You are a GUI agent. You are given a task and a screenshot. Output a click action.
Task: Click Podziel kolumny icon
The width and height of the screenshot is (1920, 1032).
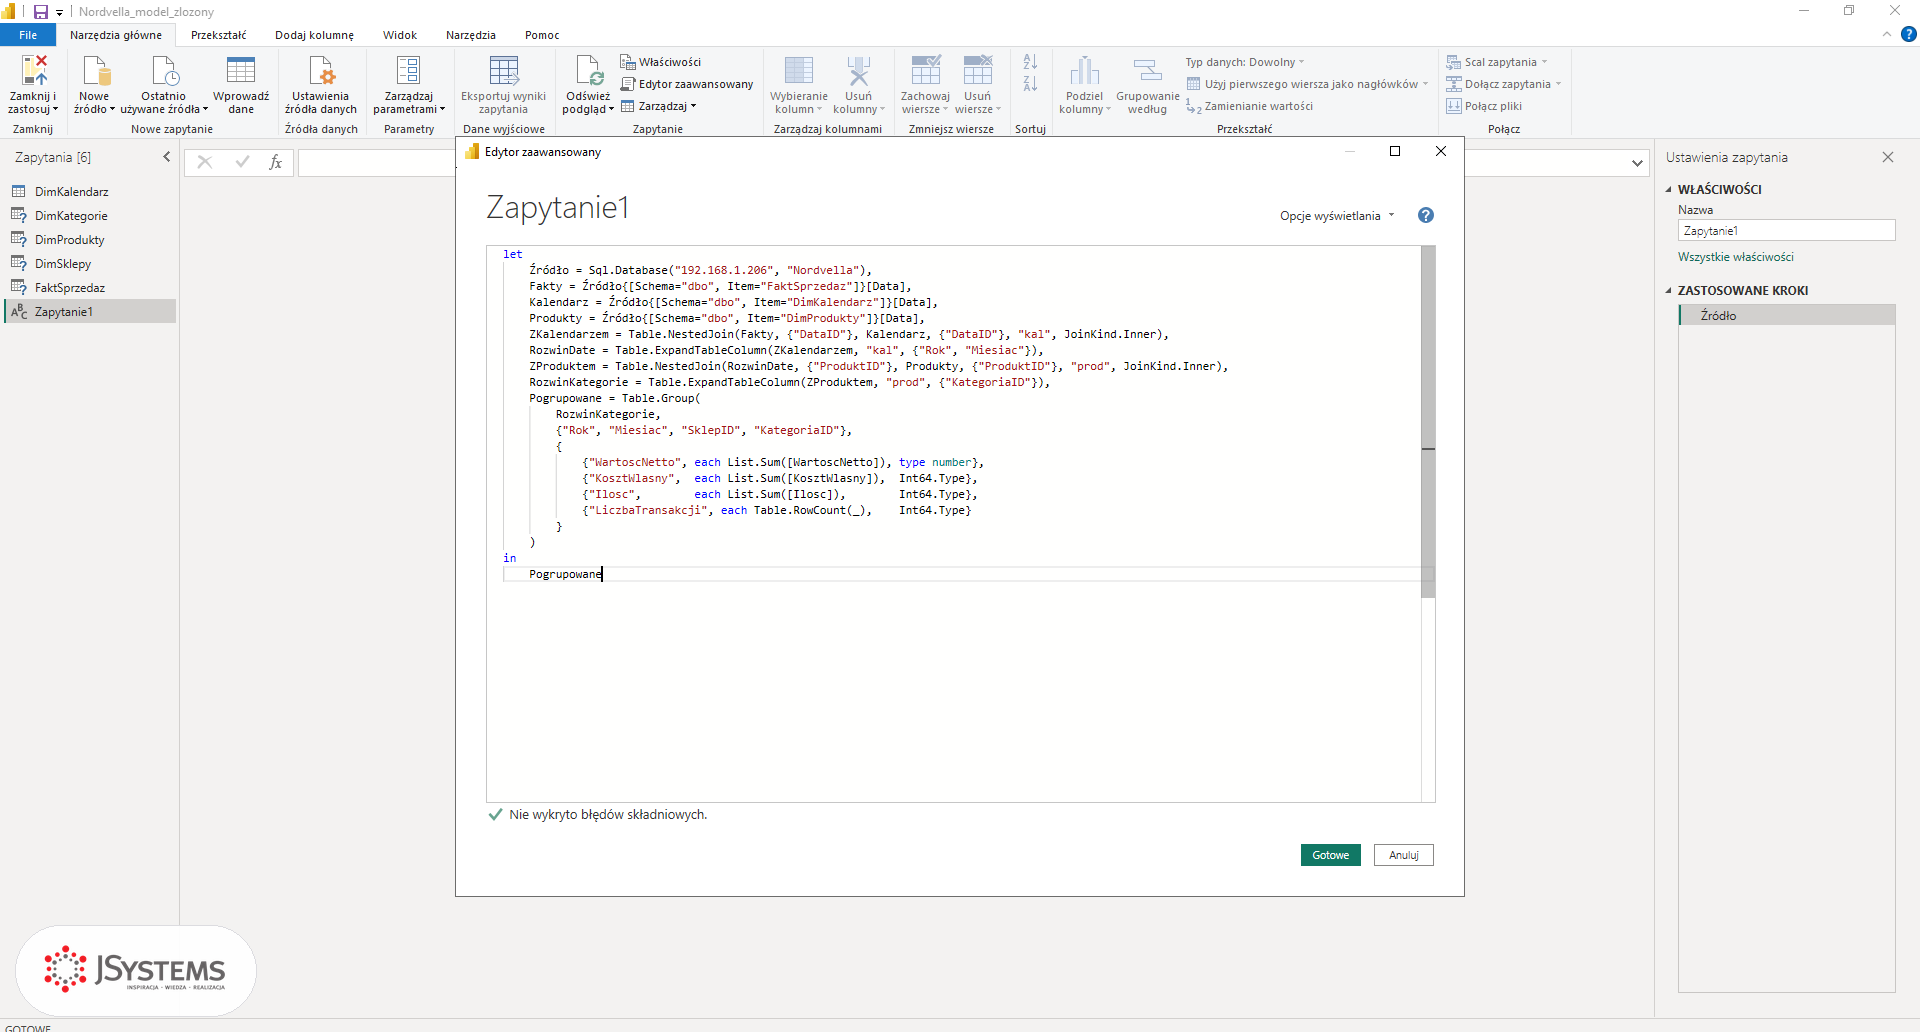click(x=1084, y=71)
